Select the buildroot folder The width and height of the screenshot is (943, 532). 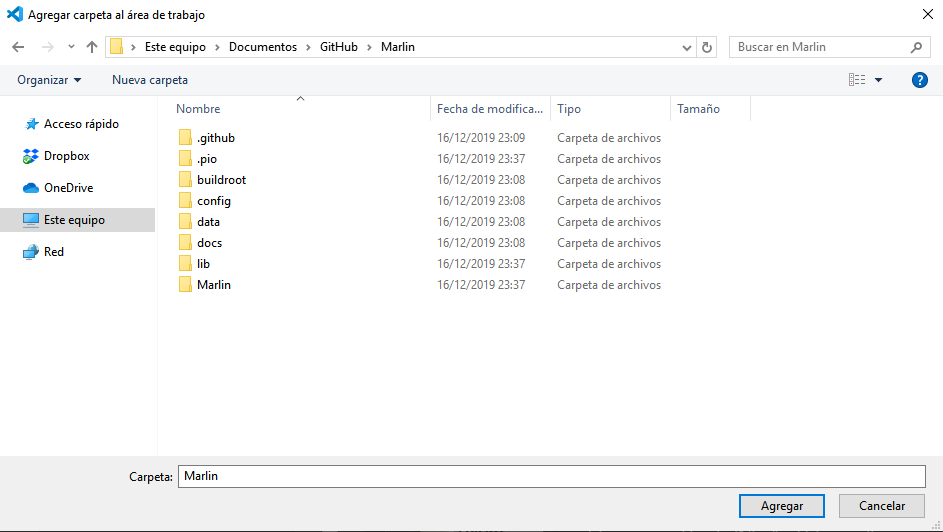coord(221,180)
